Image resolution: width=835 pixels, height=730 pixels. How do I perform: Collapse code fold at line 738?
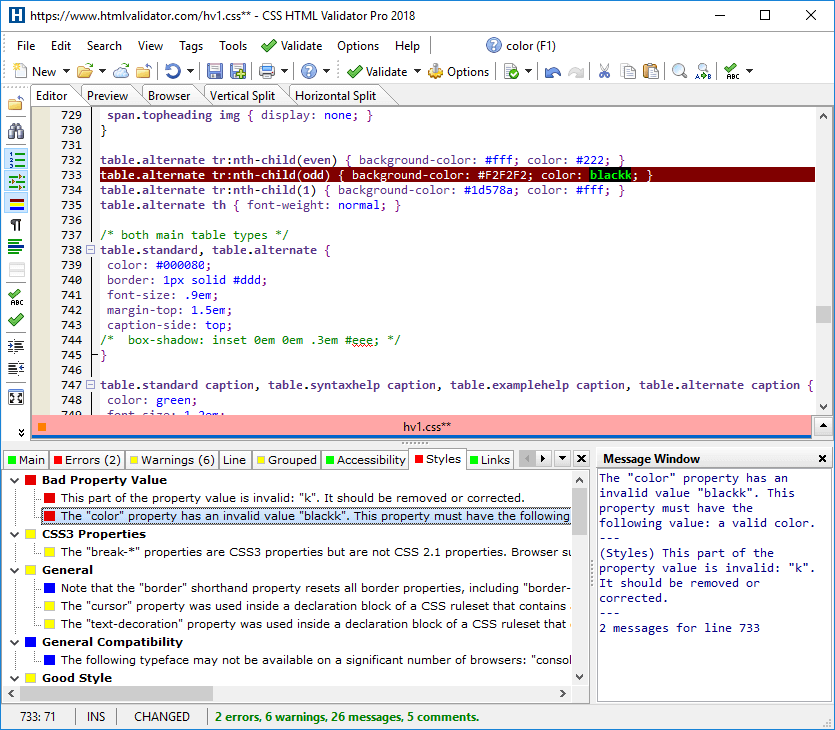91,250
